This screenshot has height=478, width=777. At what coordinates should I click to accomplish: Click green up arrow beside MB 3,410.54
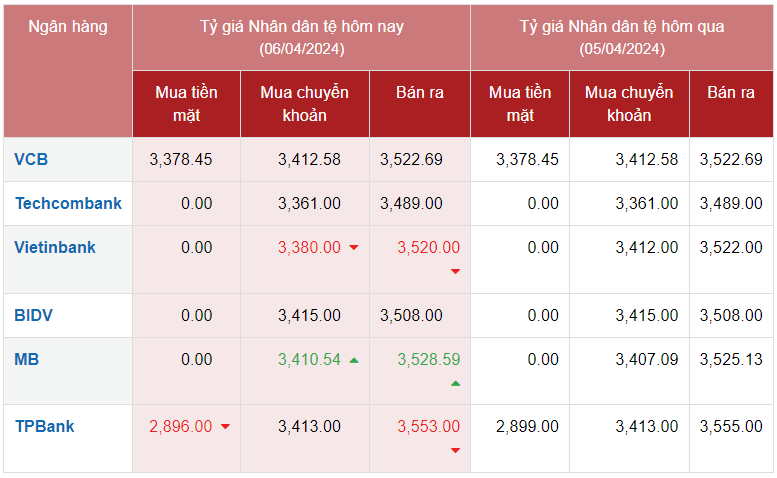[x=354, y=360]
